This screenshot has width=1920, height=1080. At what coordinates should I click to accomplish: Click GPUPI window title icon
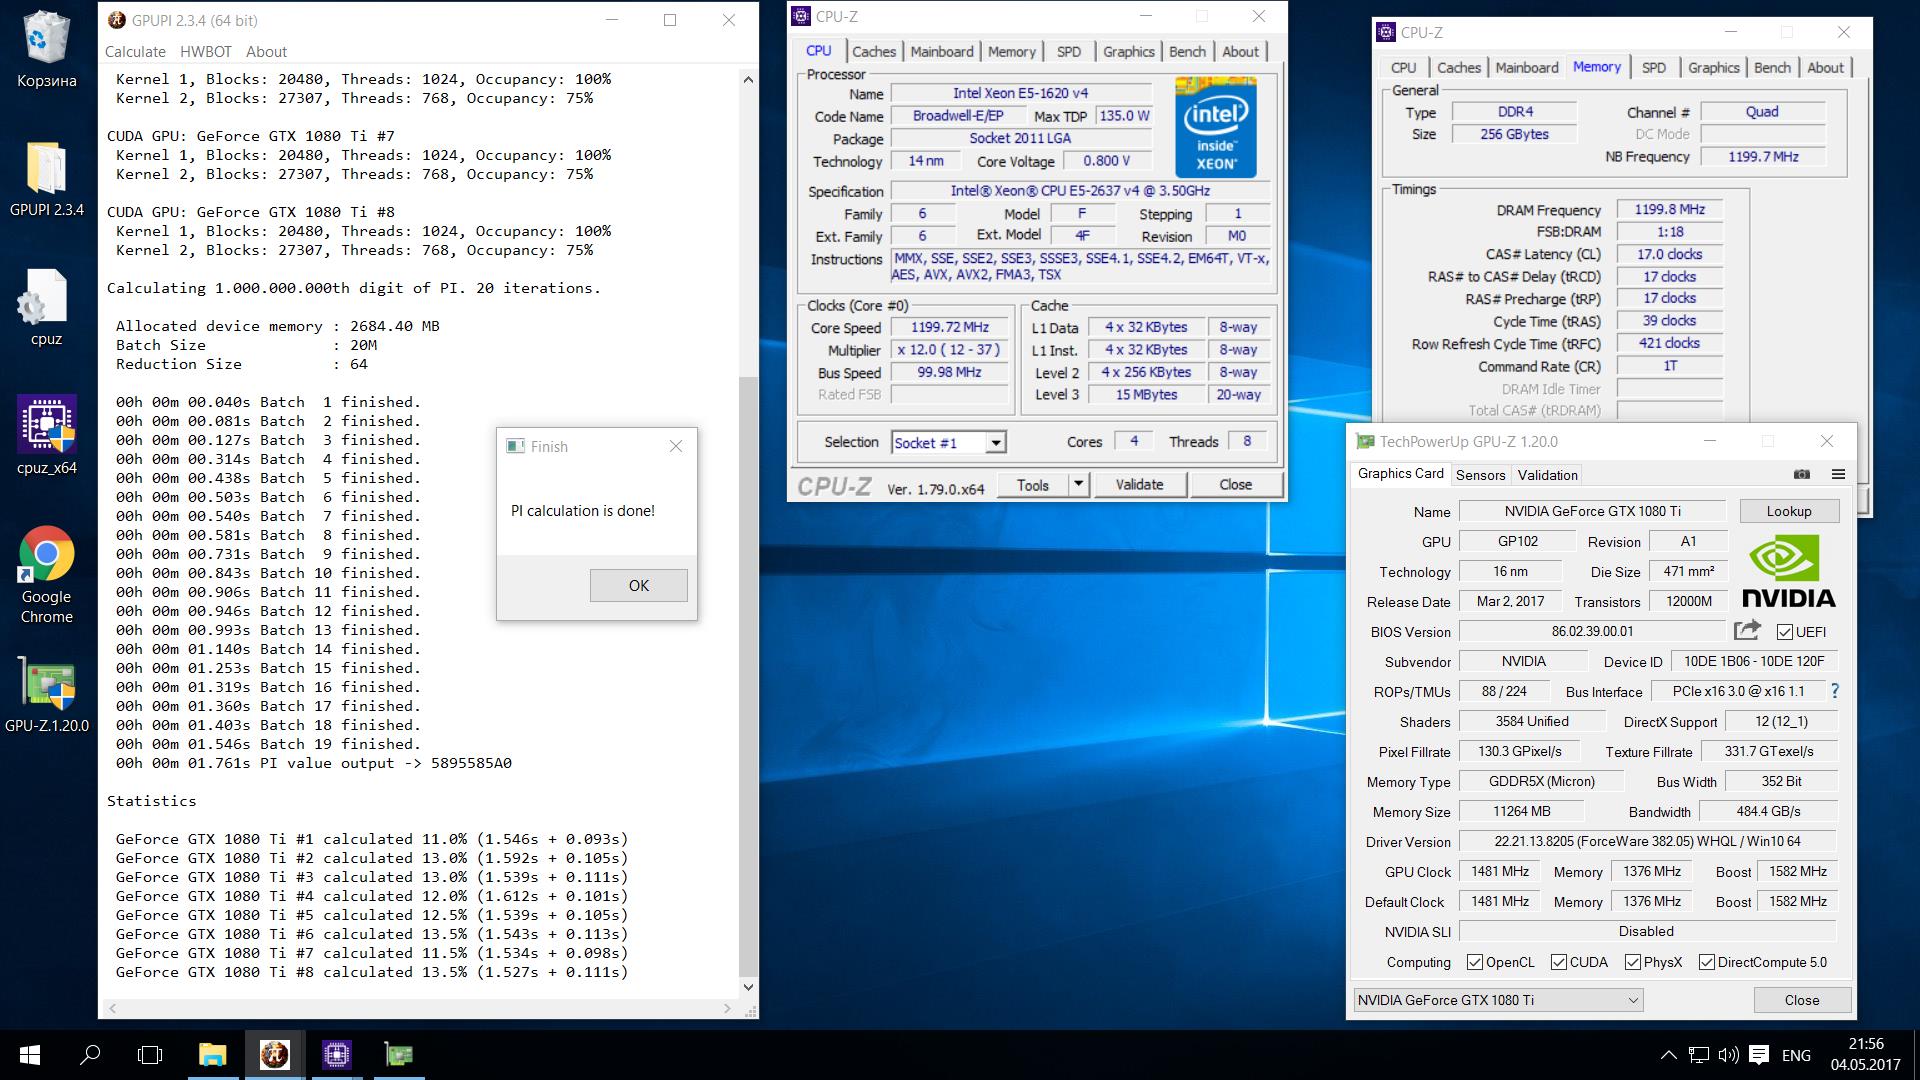[117, 20]
